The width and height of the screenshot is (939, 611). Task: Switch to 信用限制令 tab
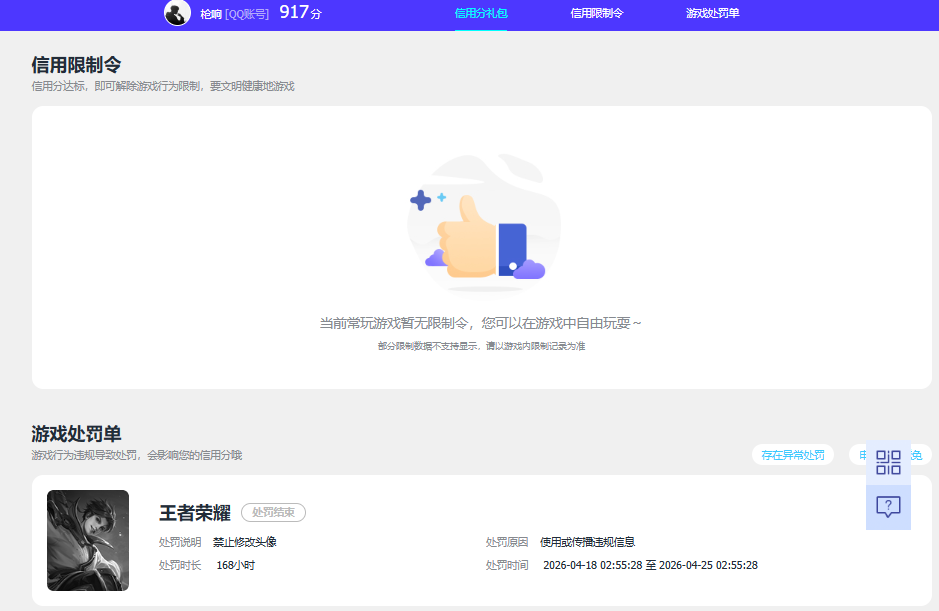(x=596, y=13)
